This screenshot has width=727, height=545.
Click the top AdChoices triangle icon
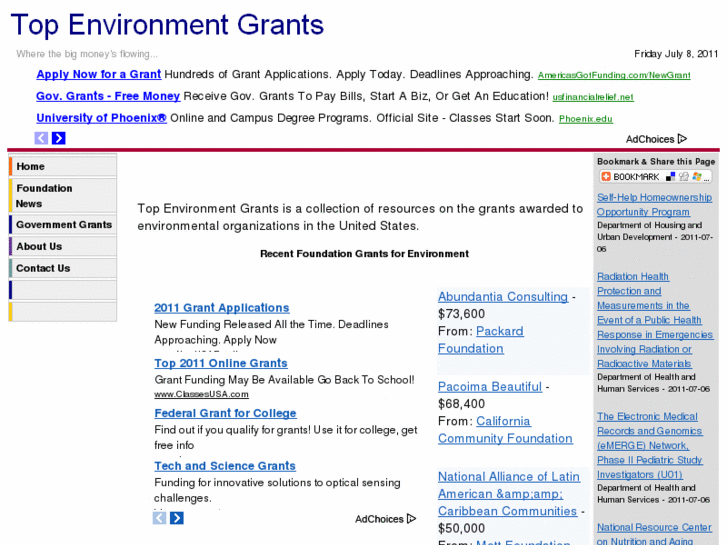(x=682, y=139)
